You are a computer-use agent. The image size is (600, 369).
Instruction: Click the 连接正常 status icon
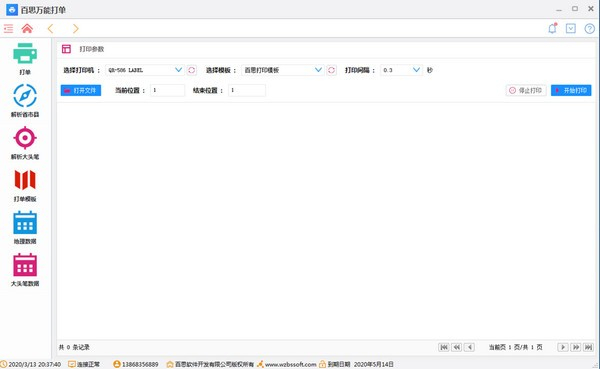[72, 364]
